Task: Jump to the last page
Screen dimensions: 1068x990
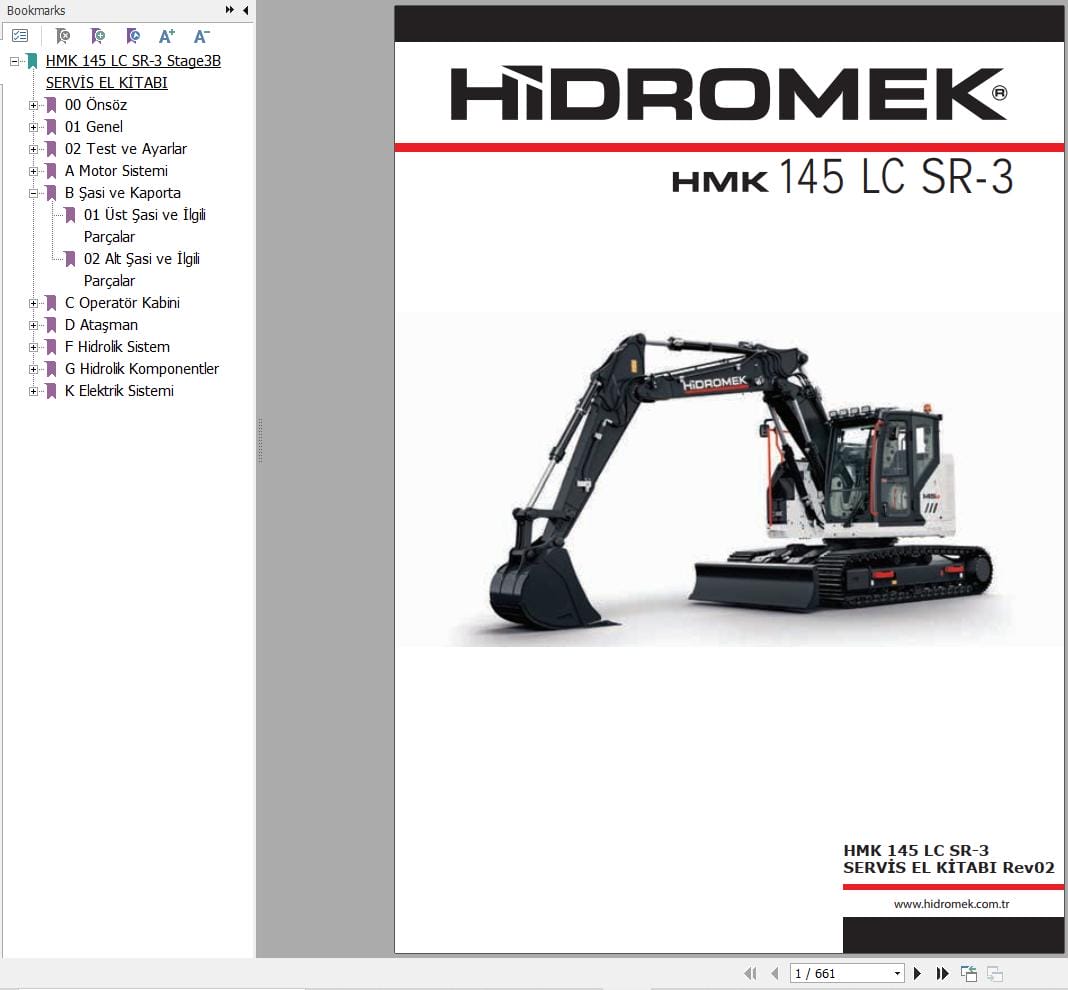Action: point(942,973)
